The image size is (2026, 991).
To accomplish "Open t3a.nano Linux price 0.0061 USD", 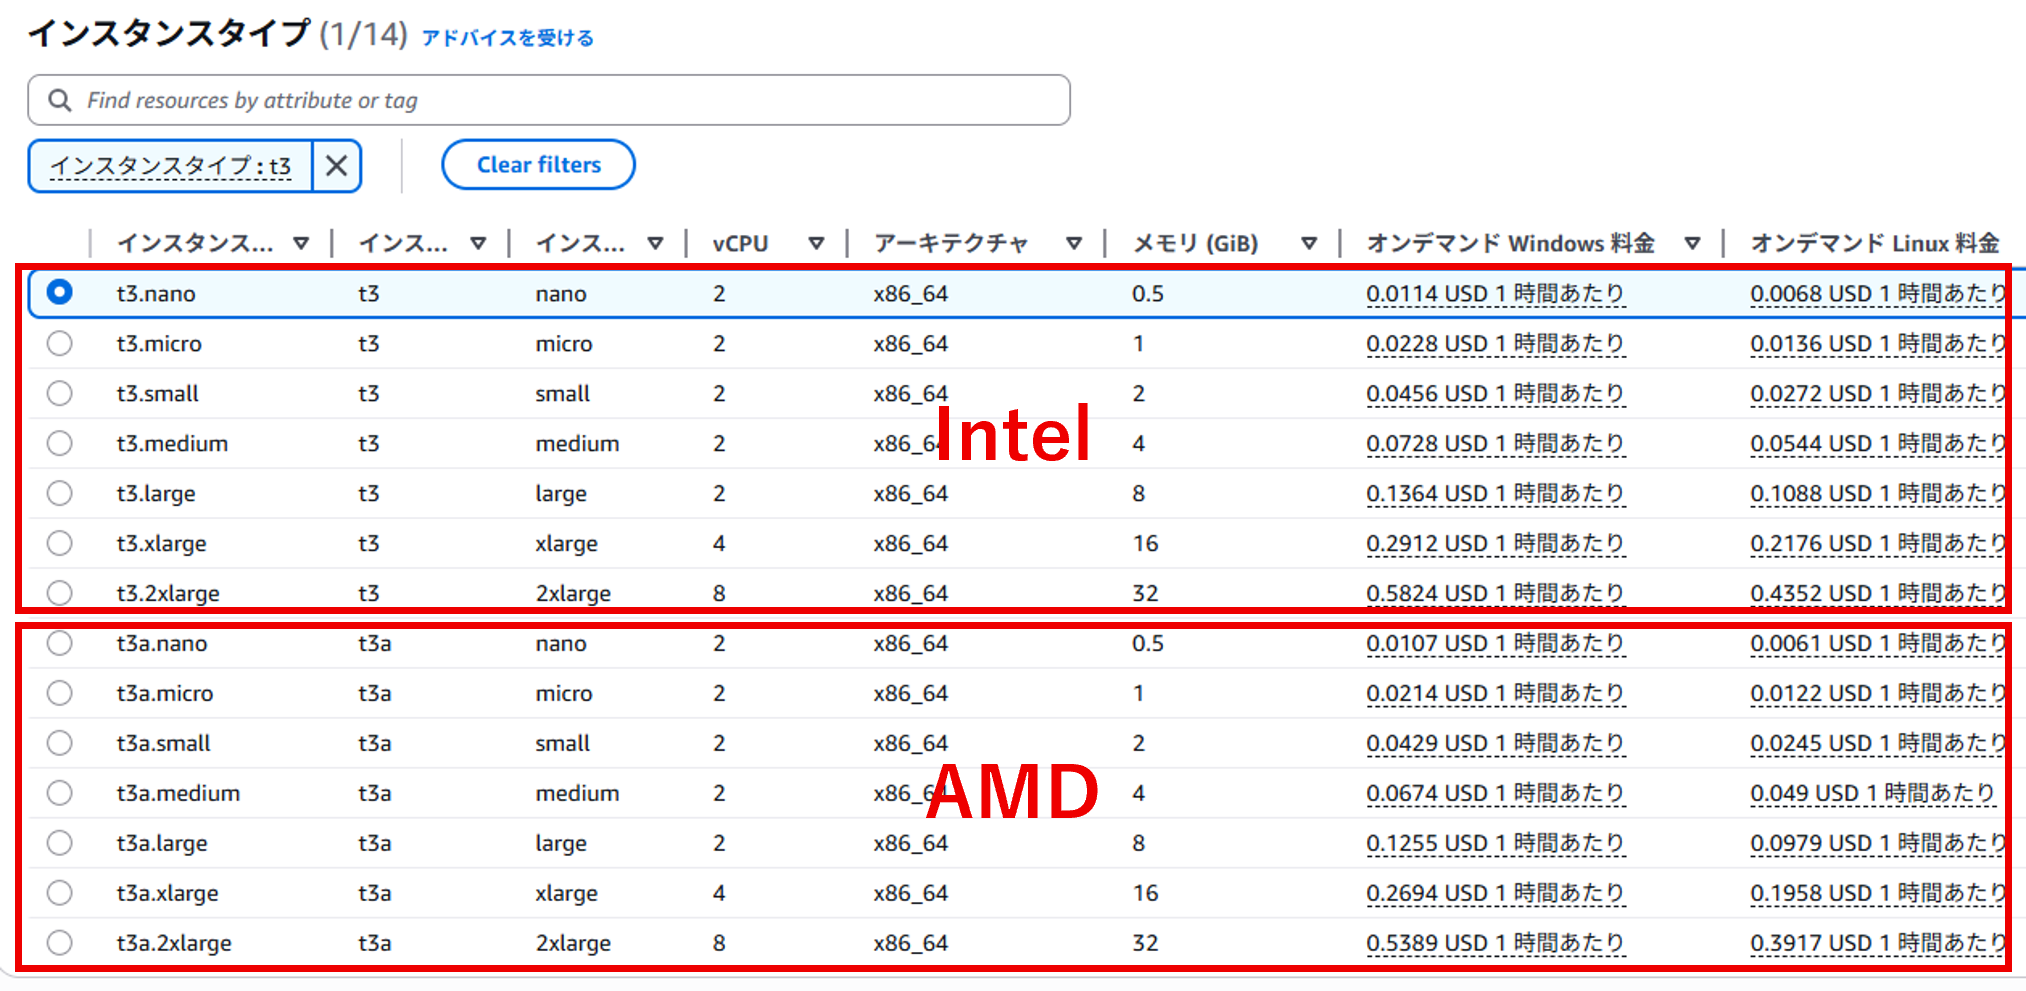I will click(x=1878, y=644).
